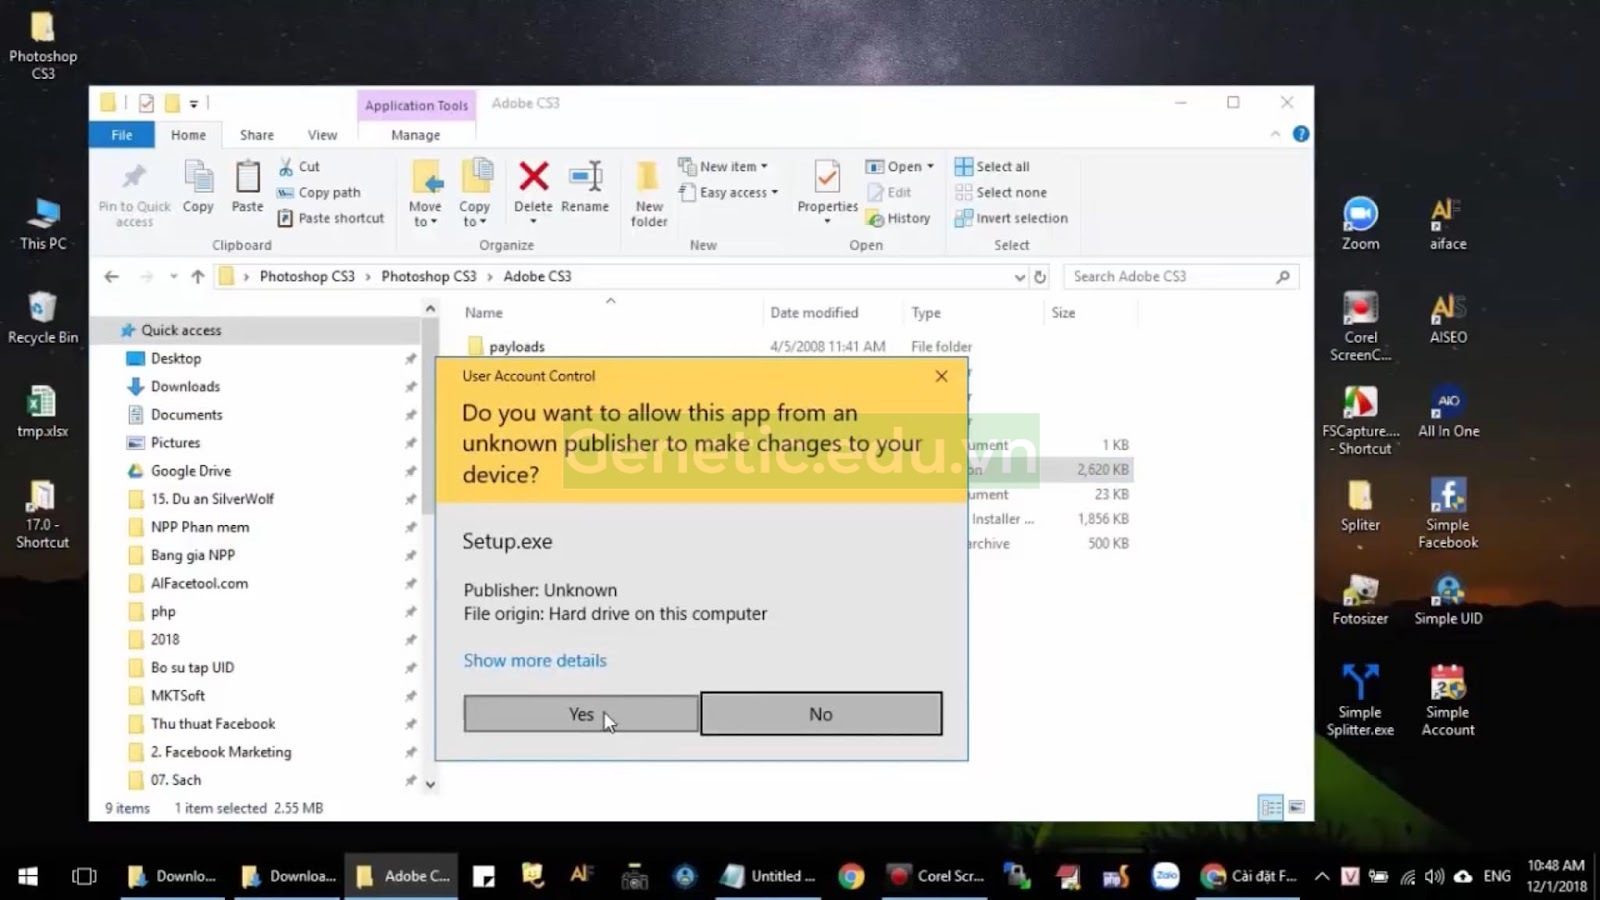Screen dimensions: 1600x900
Task: Click ENG language indicator in tray
Action: pos(1497,876)
